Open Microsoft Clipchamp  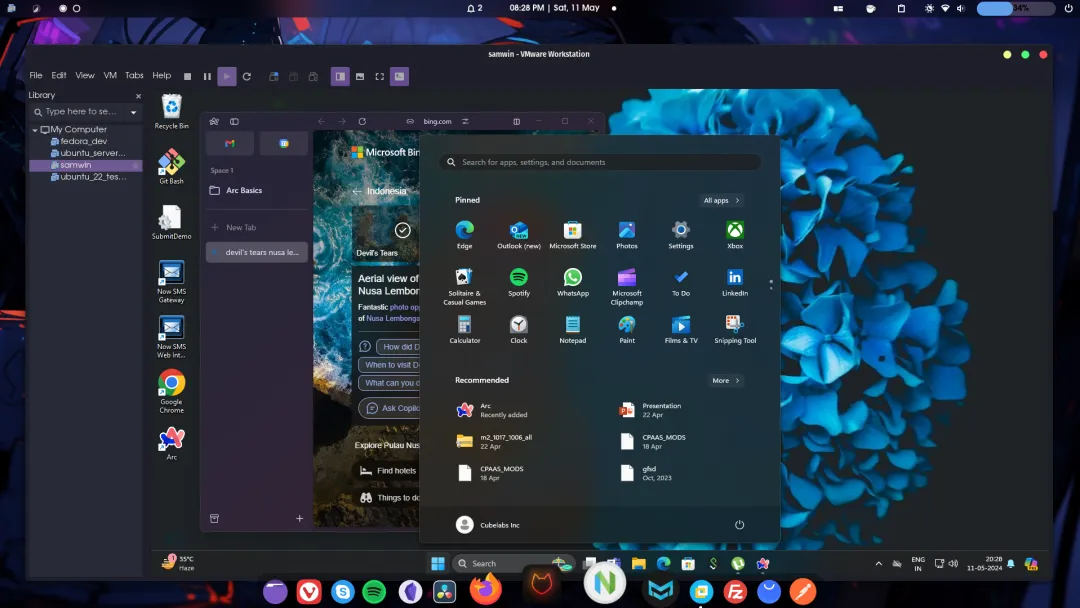point(627,286)
